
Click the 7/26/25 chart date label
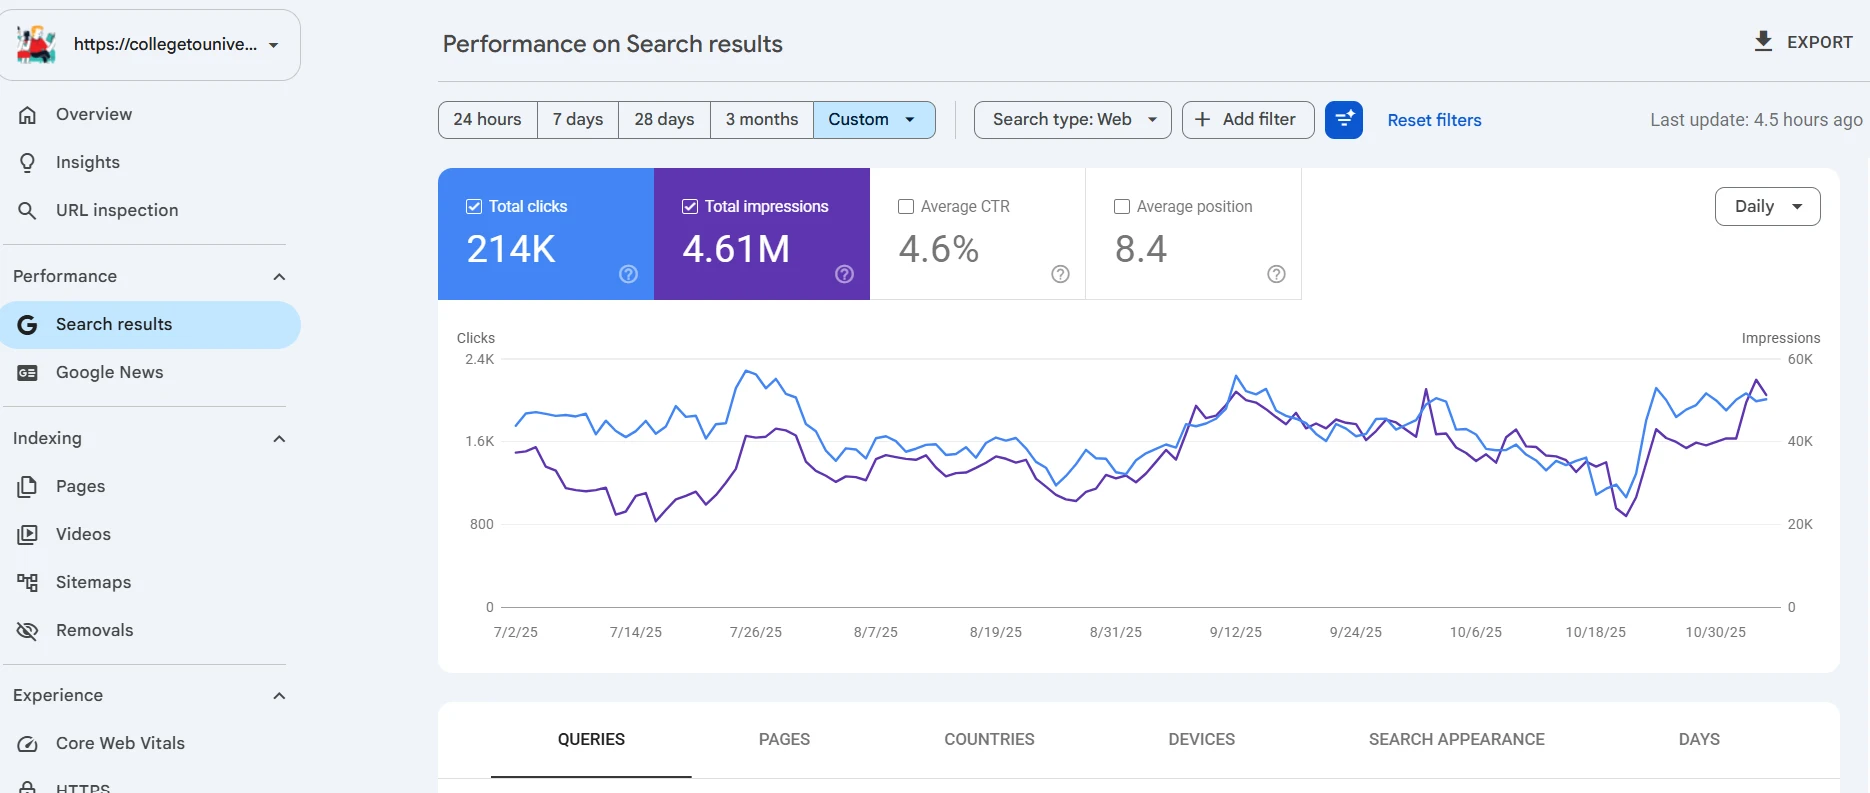(756, 632)
